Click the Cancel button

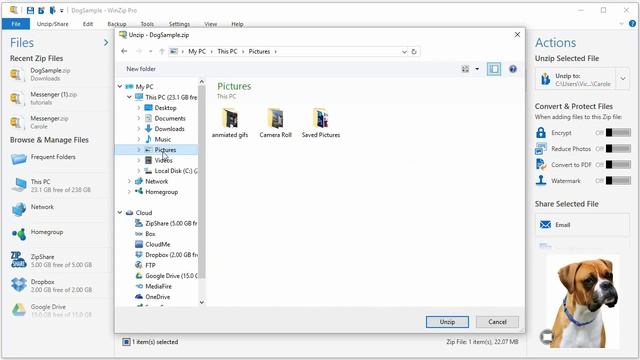tap(497, 322)
